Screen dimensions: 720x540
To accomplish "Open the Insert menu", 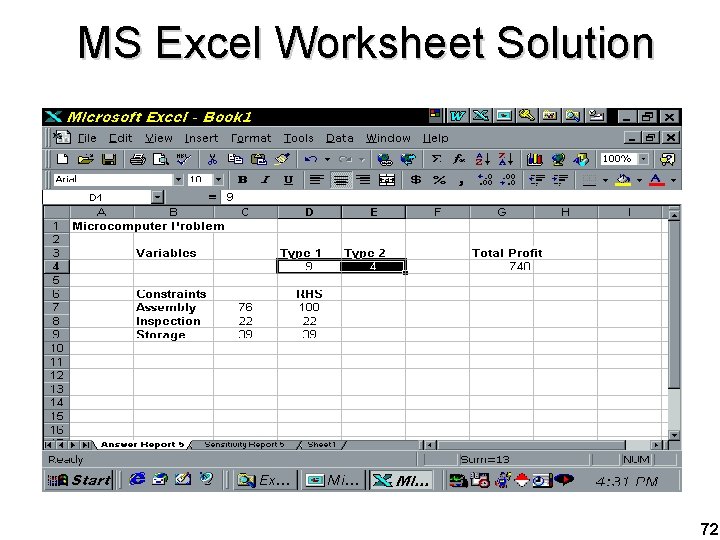I will coord(201,138).
